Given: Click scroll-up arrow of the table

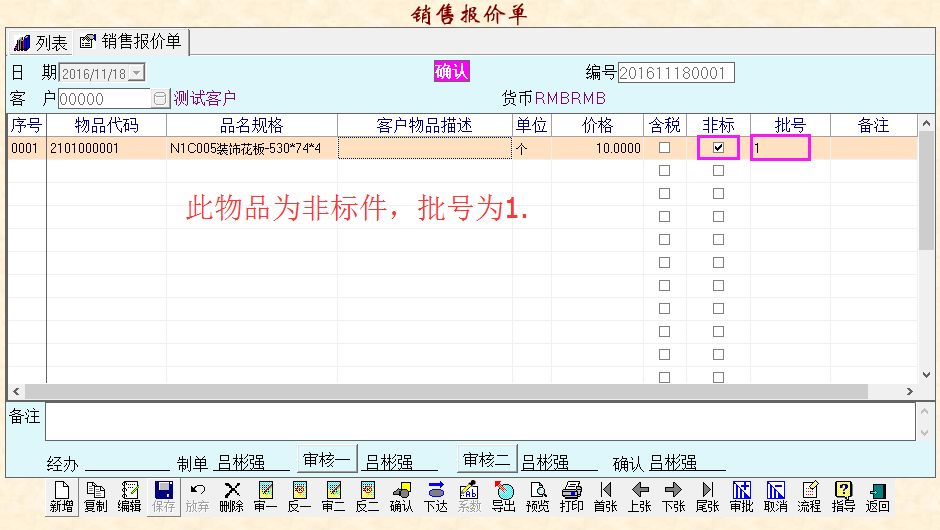Looking at the screenshot, I should coord(926,124).
